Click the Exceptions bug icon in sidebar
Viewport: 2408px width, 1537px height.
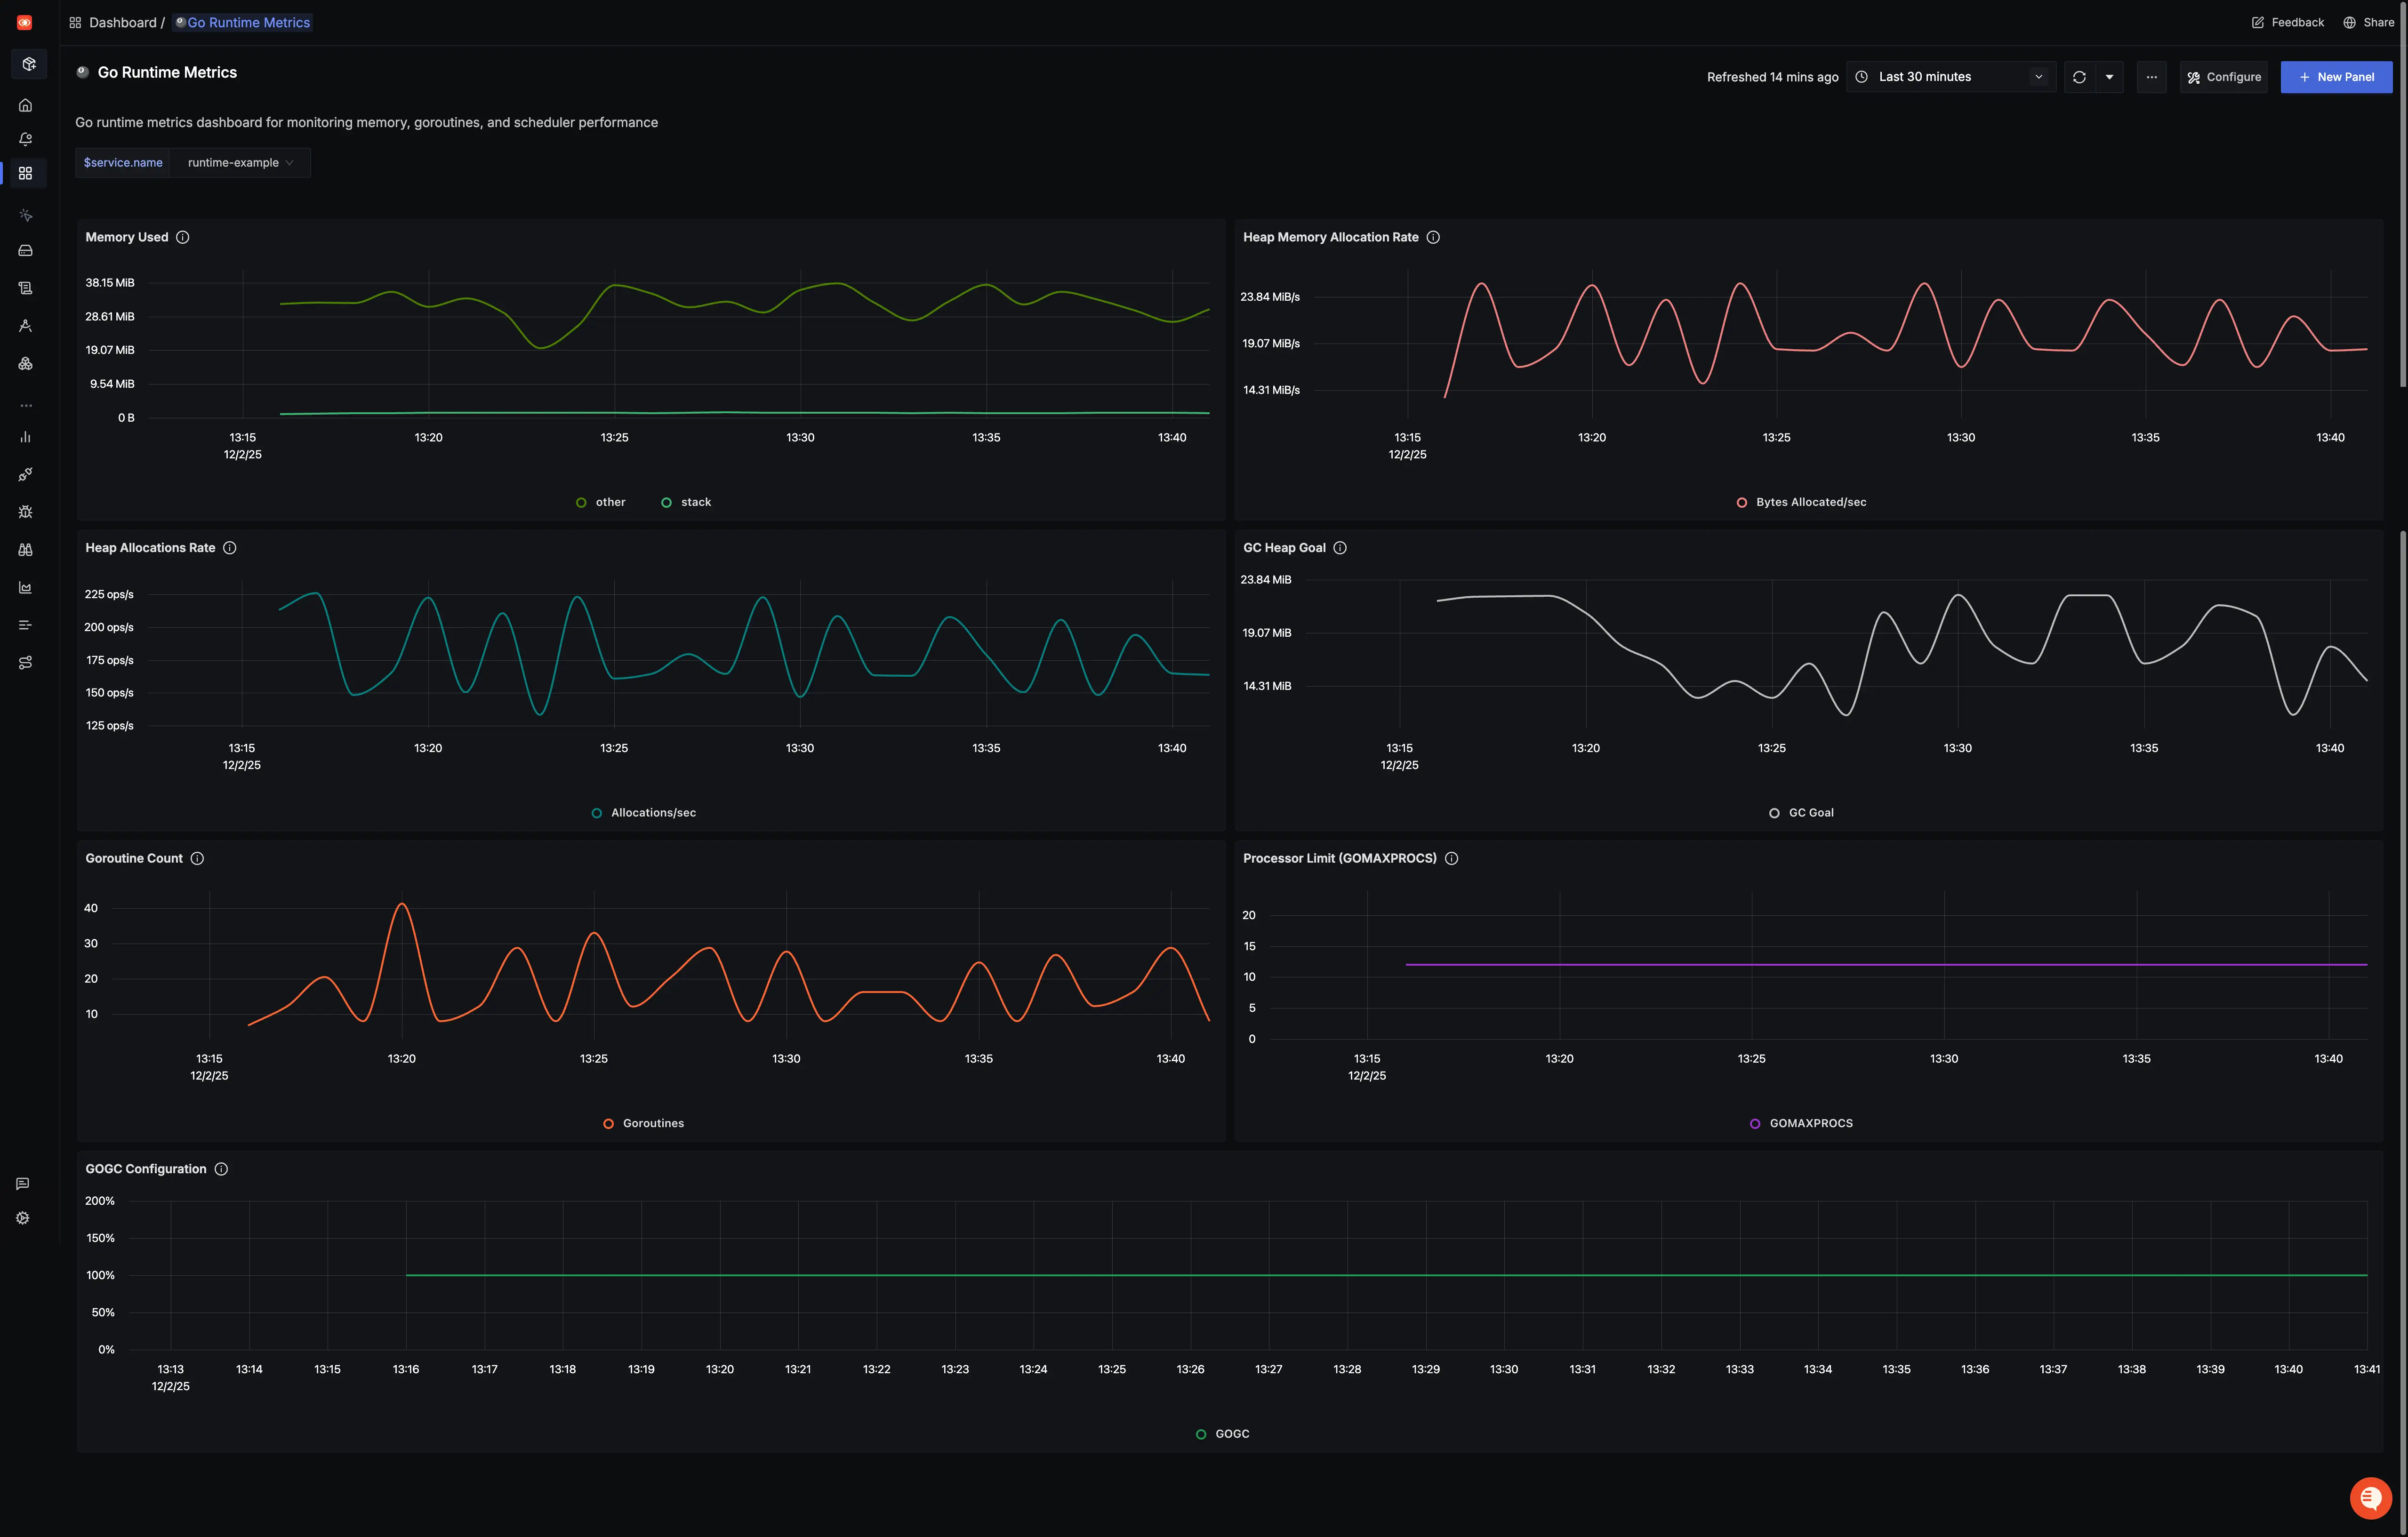(x=25, y=511)
